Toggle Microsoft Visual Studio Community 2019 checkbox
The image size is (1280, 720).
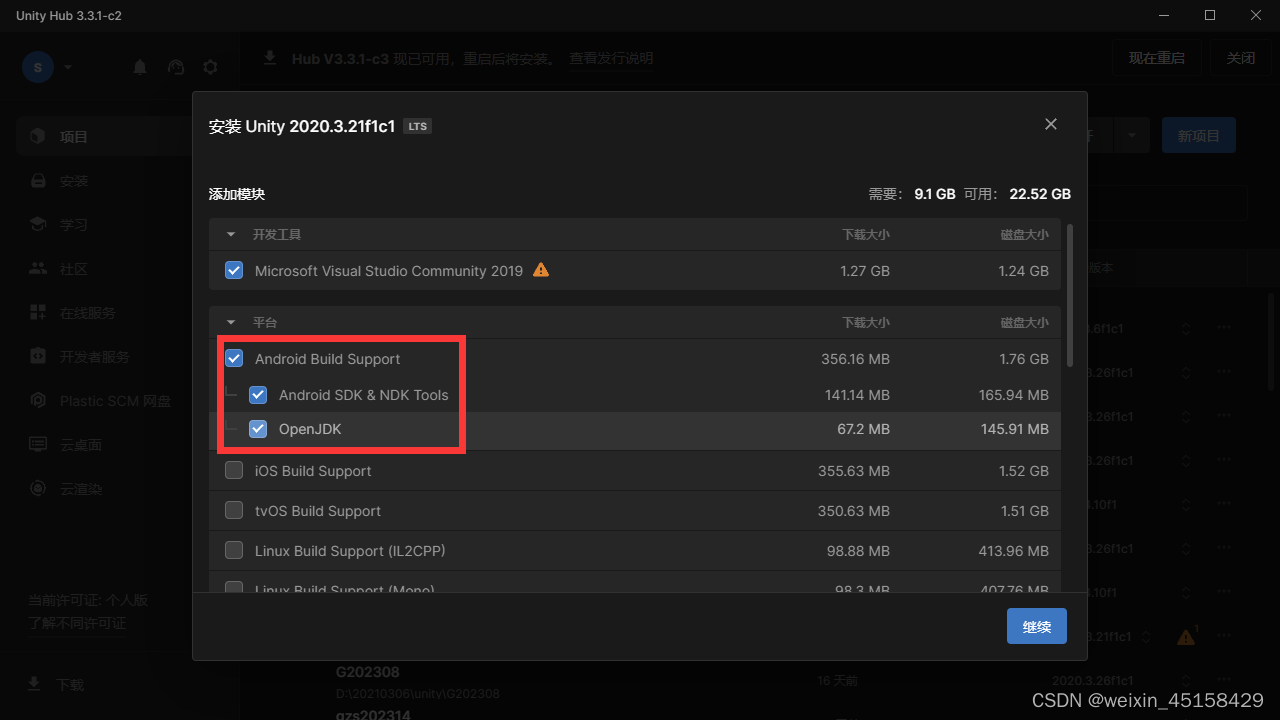234,270
